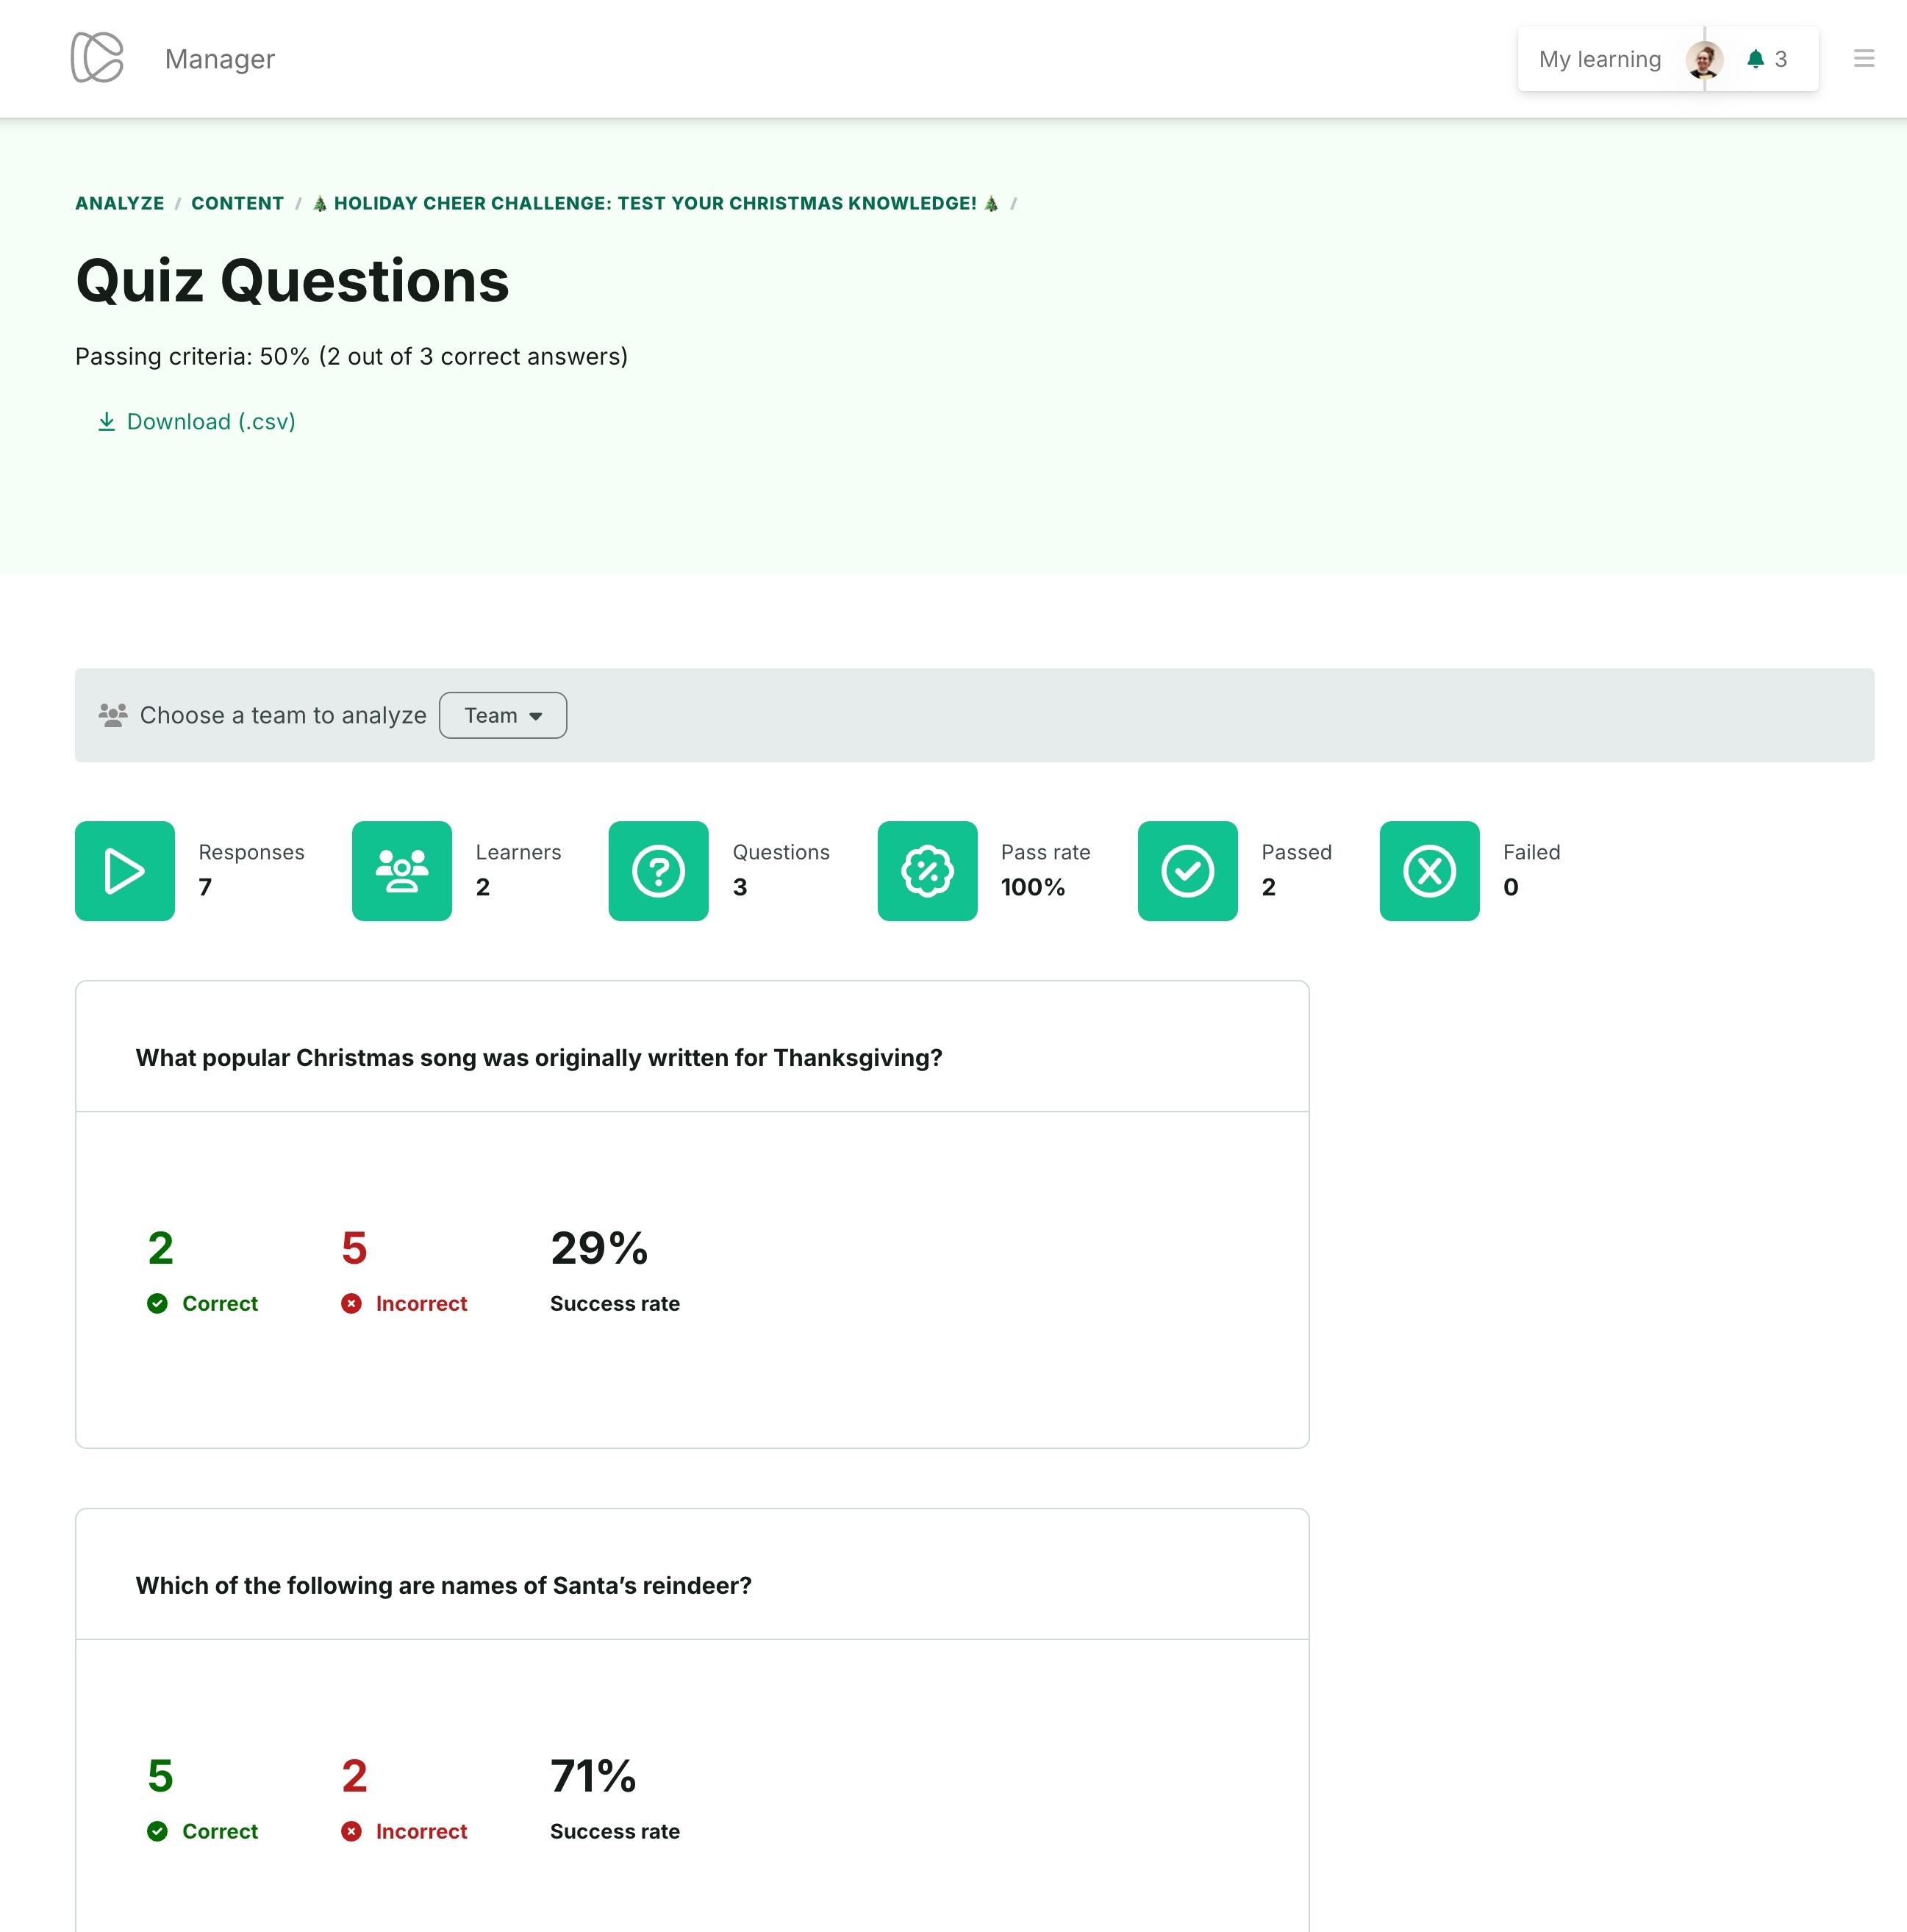1907x1932 pixels.
Task: Click the Pass rate percent badge icon
Action: (927, 871)
